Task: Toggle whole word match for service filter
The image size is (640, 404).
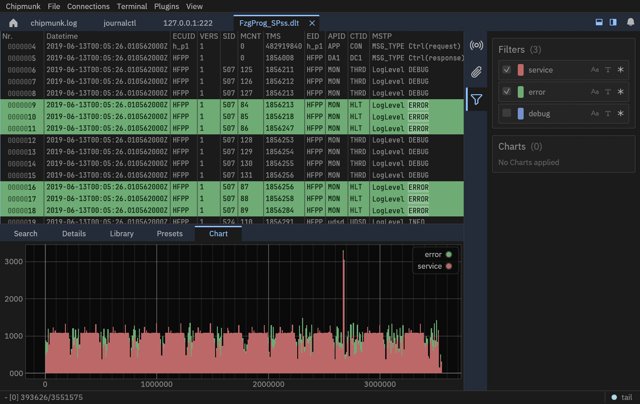Action: coord(608,70)
